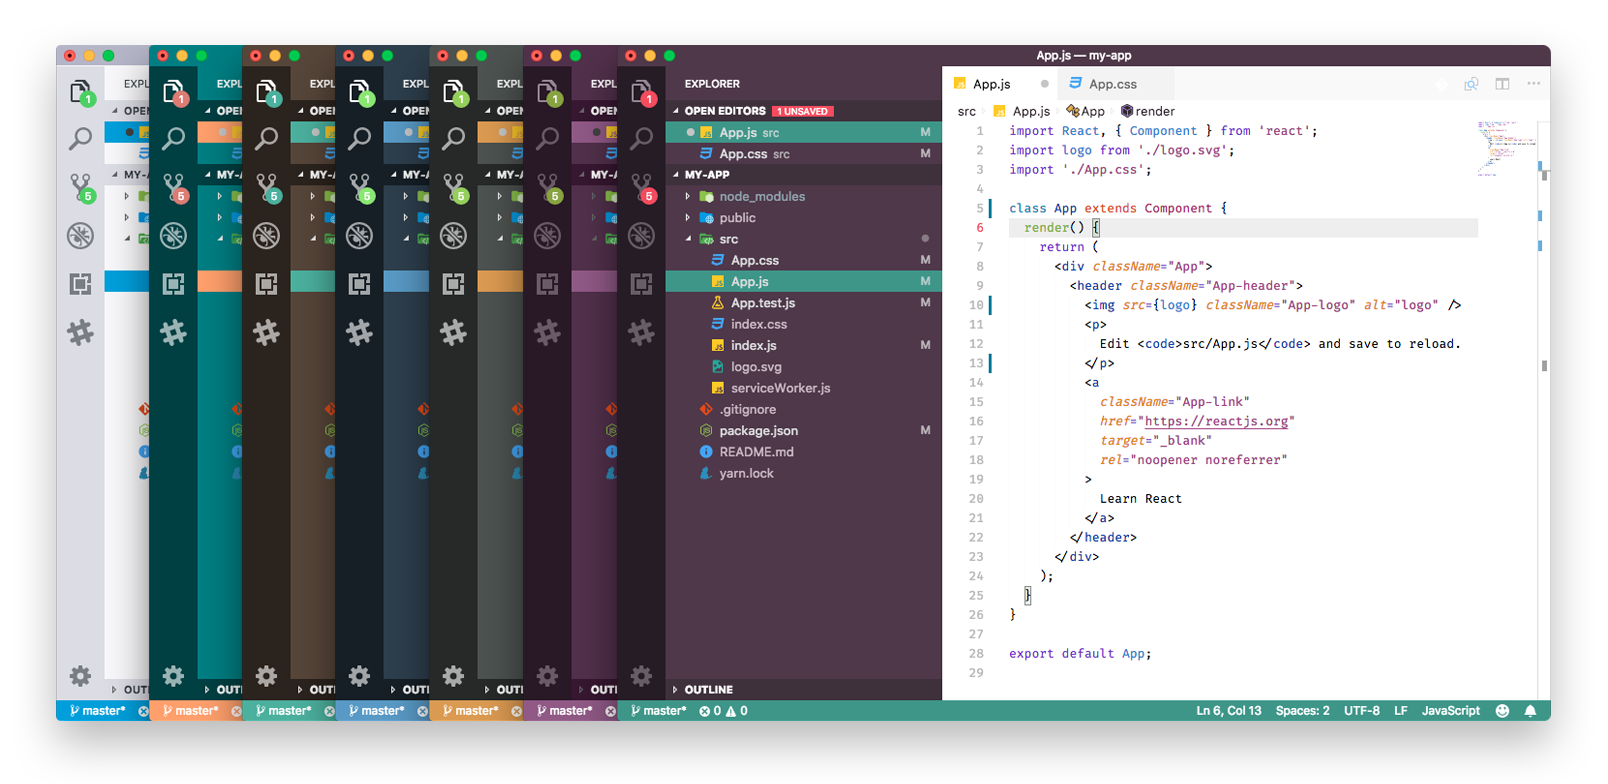
Task: Click the Split Editor icon
Action: 1502,84
